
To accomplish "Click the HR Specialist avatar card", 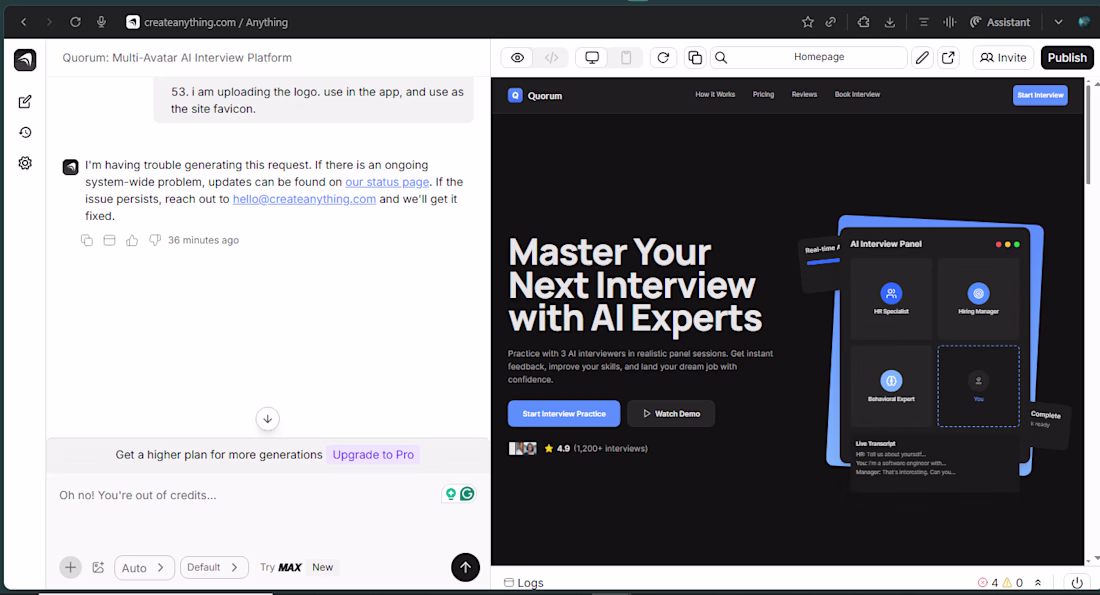I will coord(891,299).
